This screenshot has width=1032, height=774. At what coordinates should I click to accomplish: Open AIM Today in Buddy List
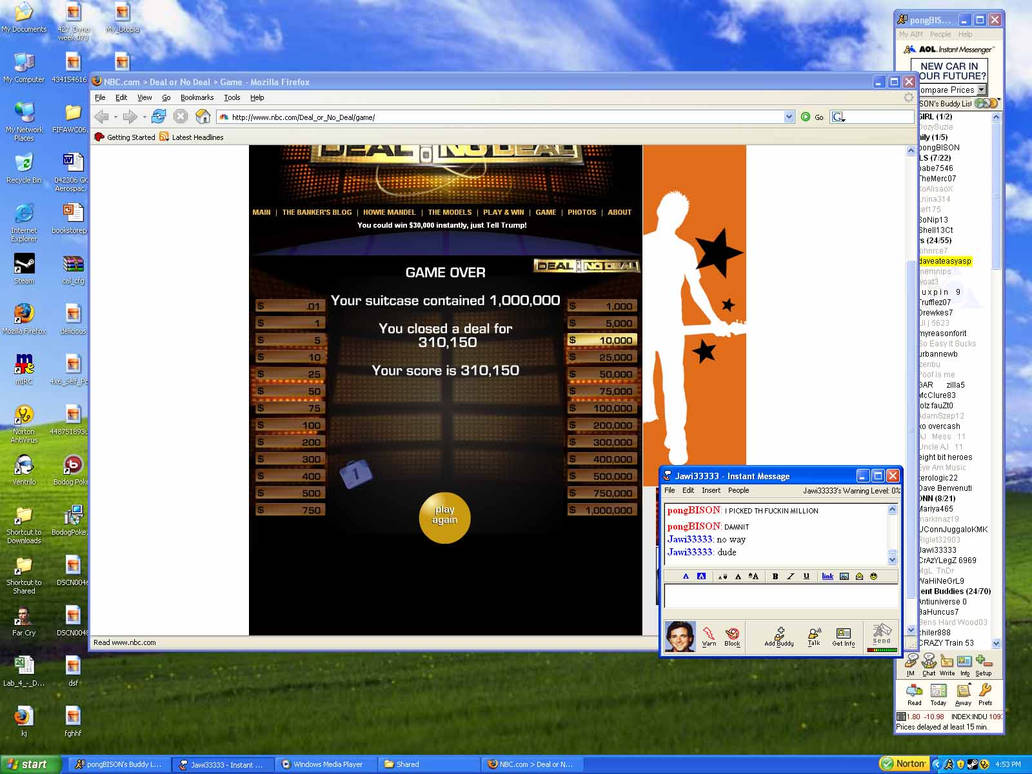[939, 694]
